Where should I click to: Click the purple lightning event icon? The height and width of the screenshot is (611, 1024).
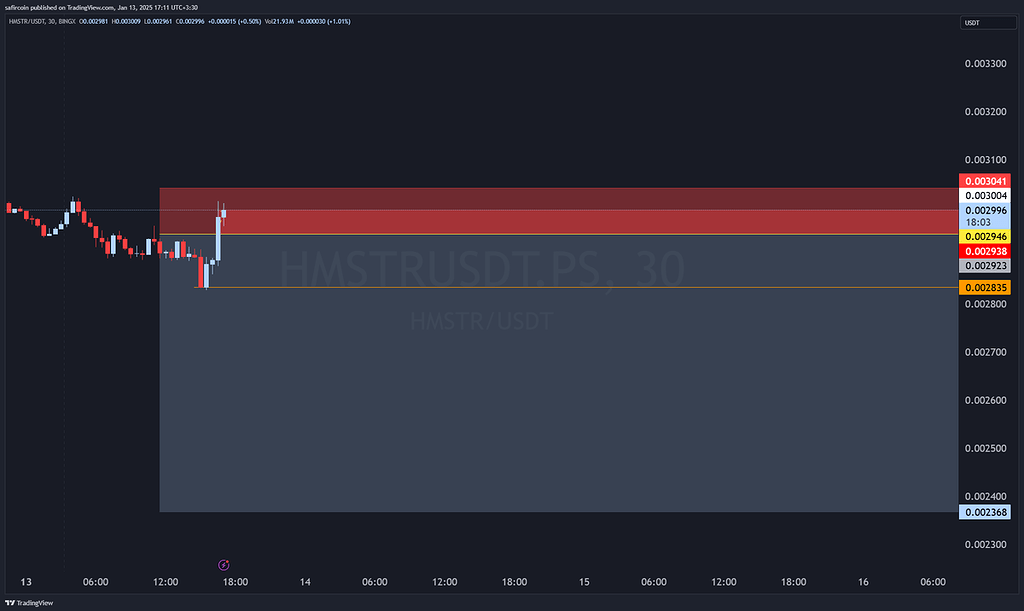coord(224,566)
